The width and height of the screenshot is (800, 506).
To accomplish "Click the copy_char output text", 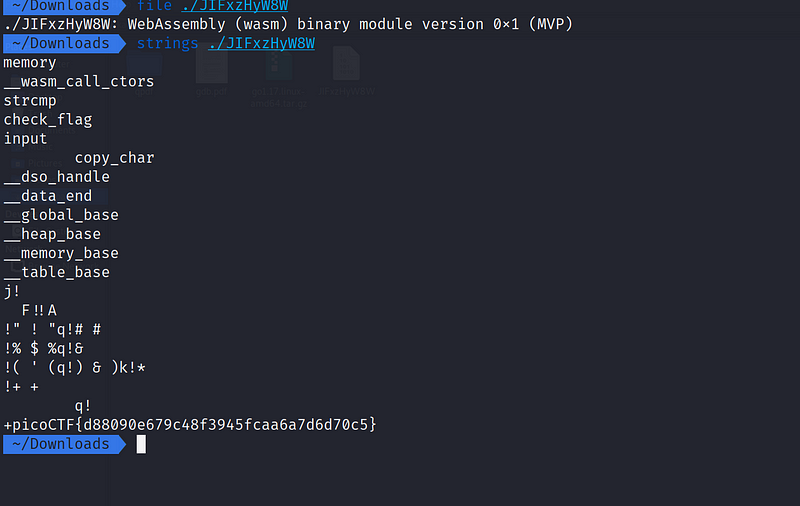I will coord(114,158).
